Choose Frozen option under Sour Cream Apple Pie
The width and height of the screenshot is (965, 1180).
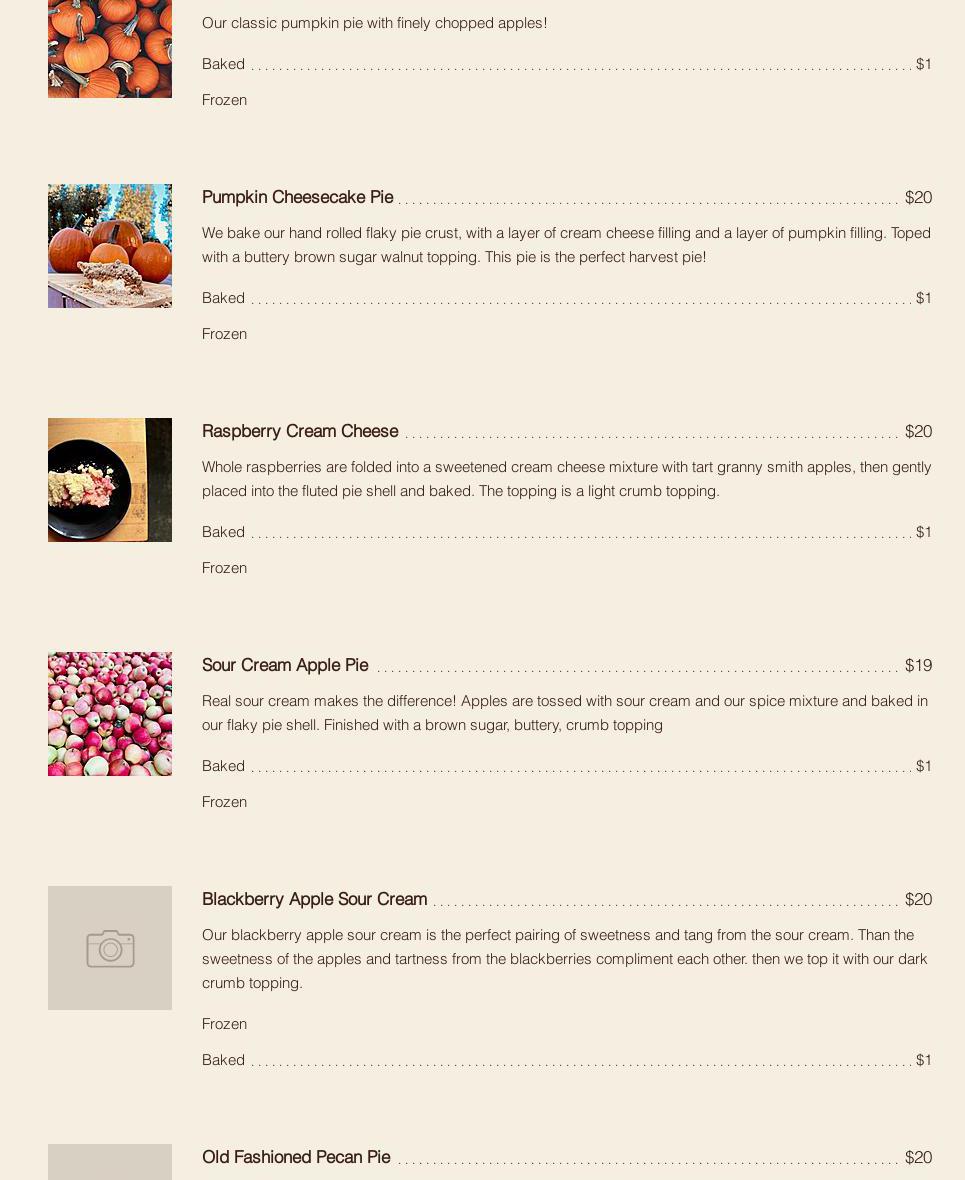(x=224, y=802)
